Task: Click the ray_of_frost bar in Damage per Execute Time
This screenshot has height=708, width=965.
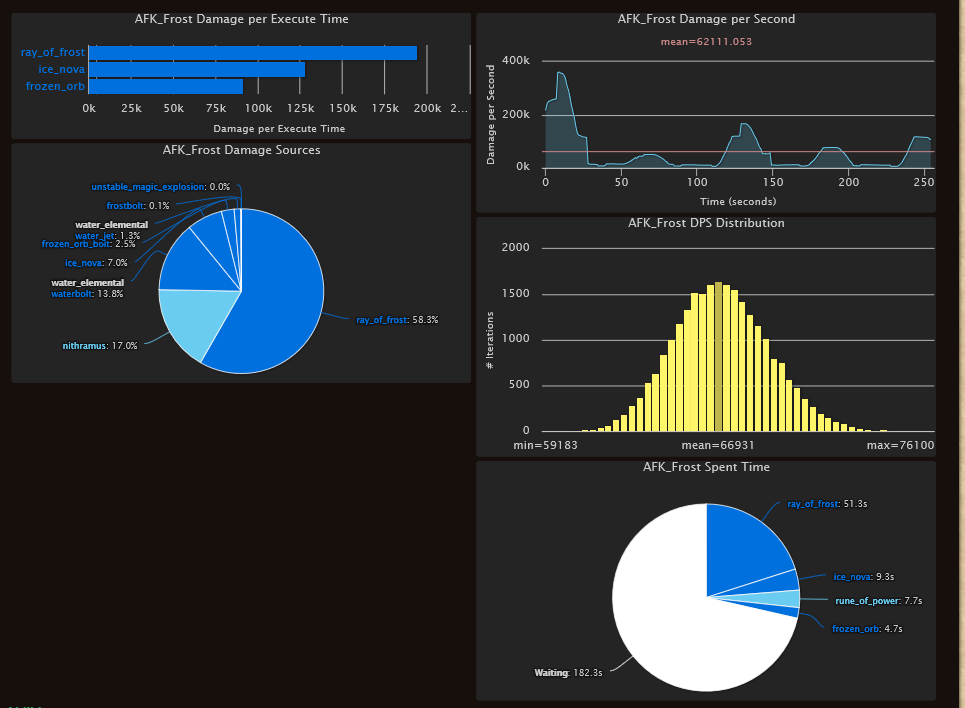Action: point(253,53)
